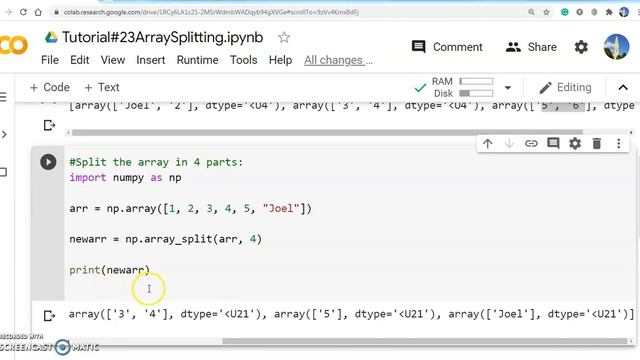Go to browser home page
Image resolution: width=640 pixels, height=360 pixels.
tap(38, 12)
